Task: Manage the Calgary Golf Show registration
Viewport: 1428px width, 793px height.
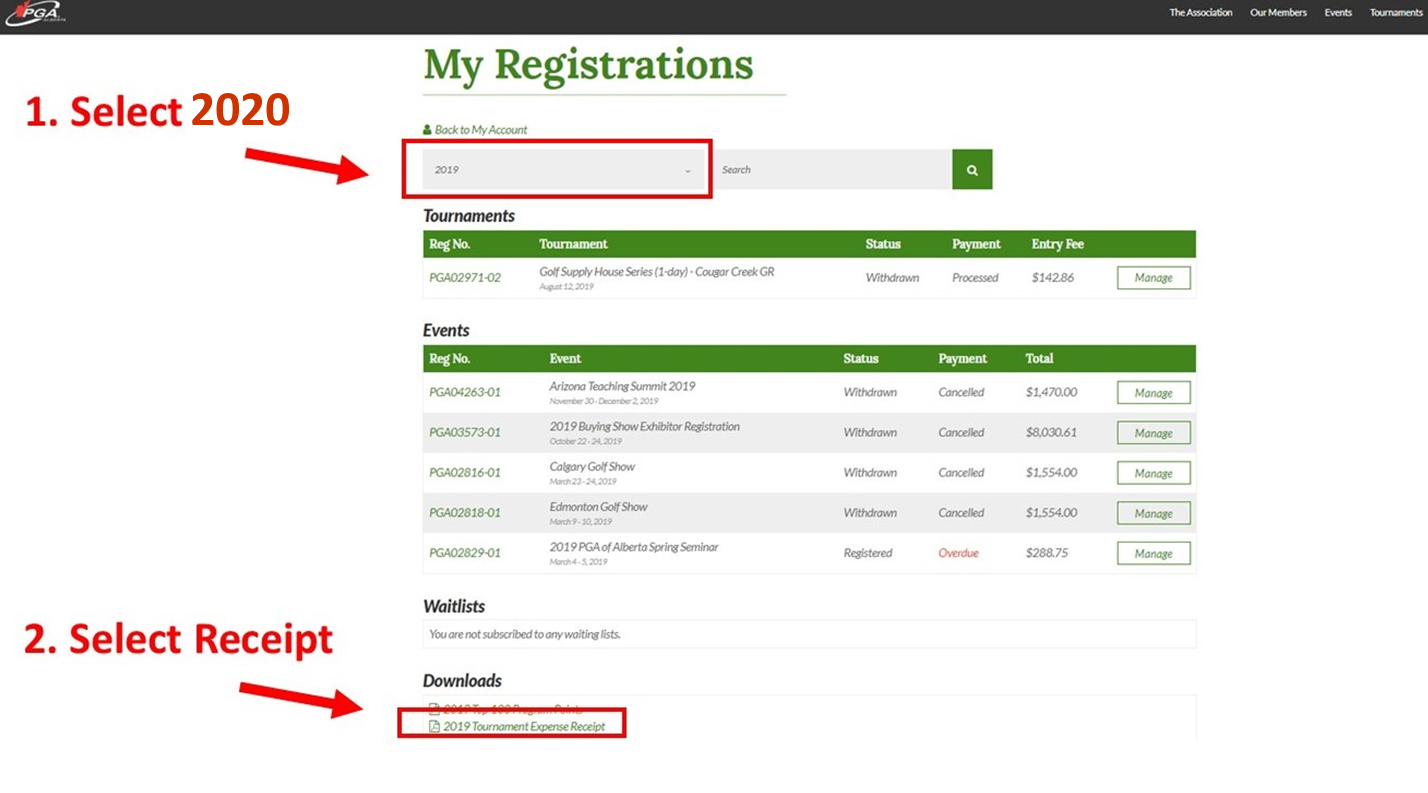Action: pyautogui.click(x=1153, y=473)
